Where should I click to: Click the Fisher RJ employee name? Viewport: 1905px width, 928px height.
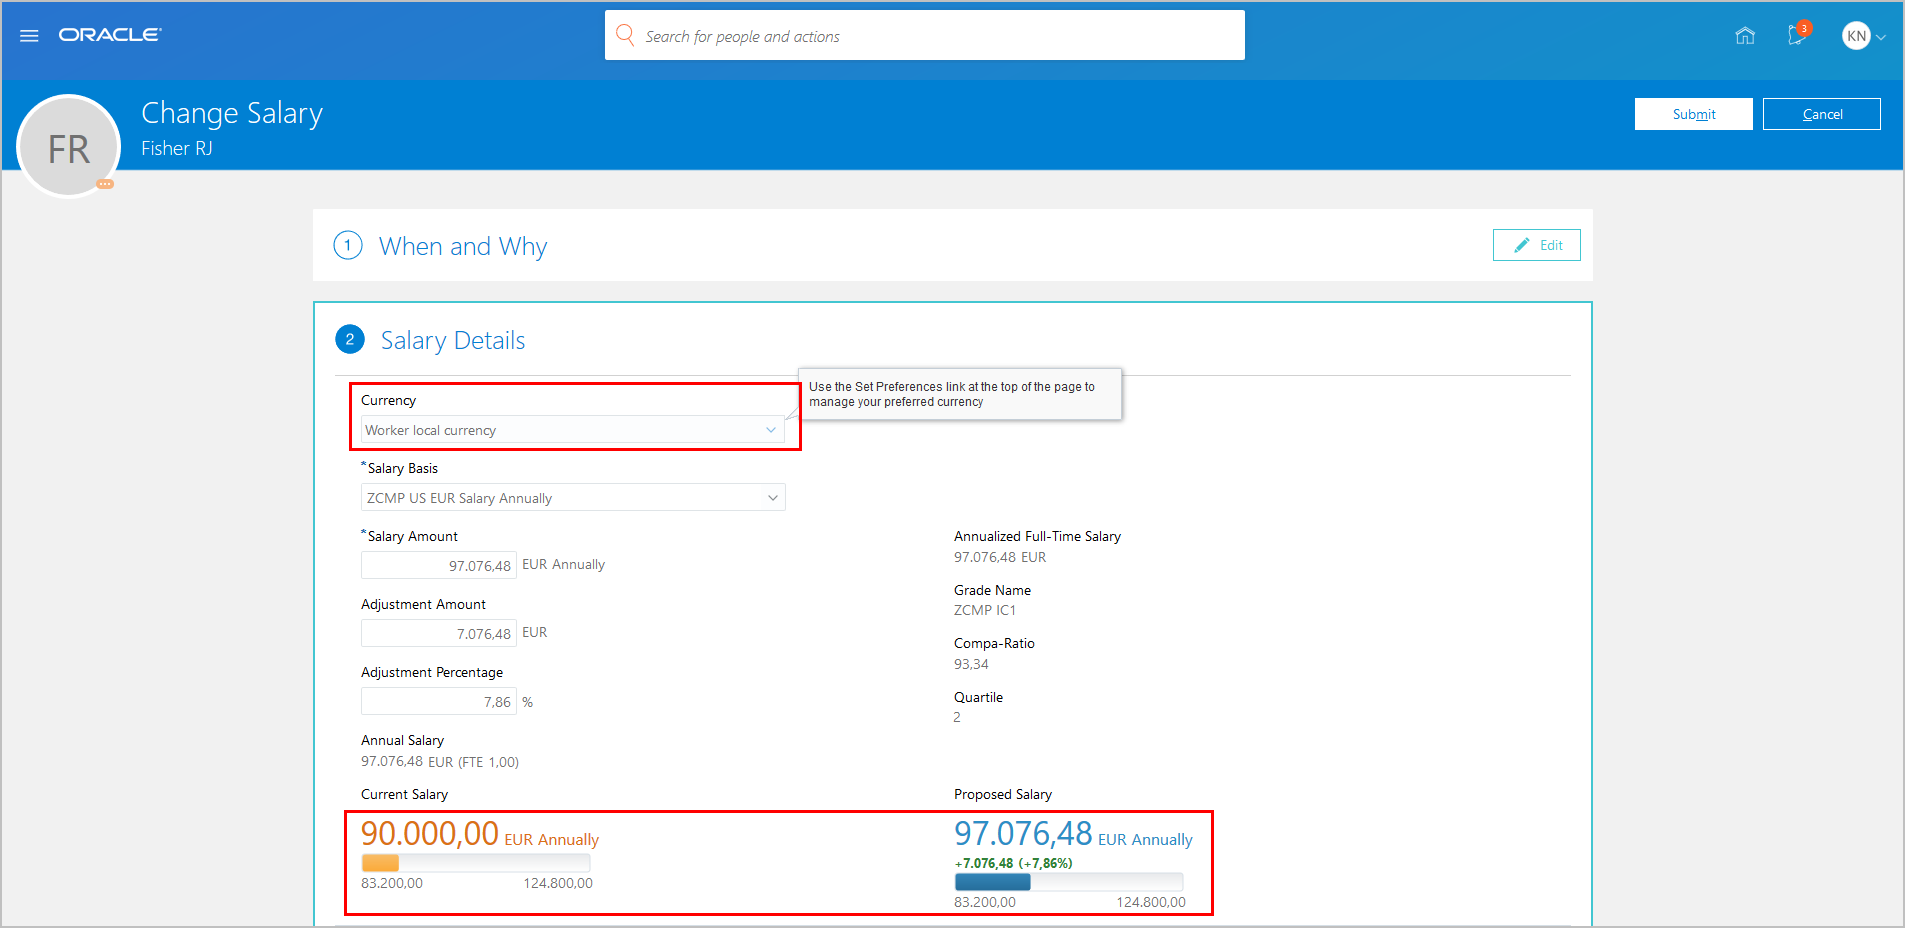click(x=177, y=148)
